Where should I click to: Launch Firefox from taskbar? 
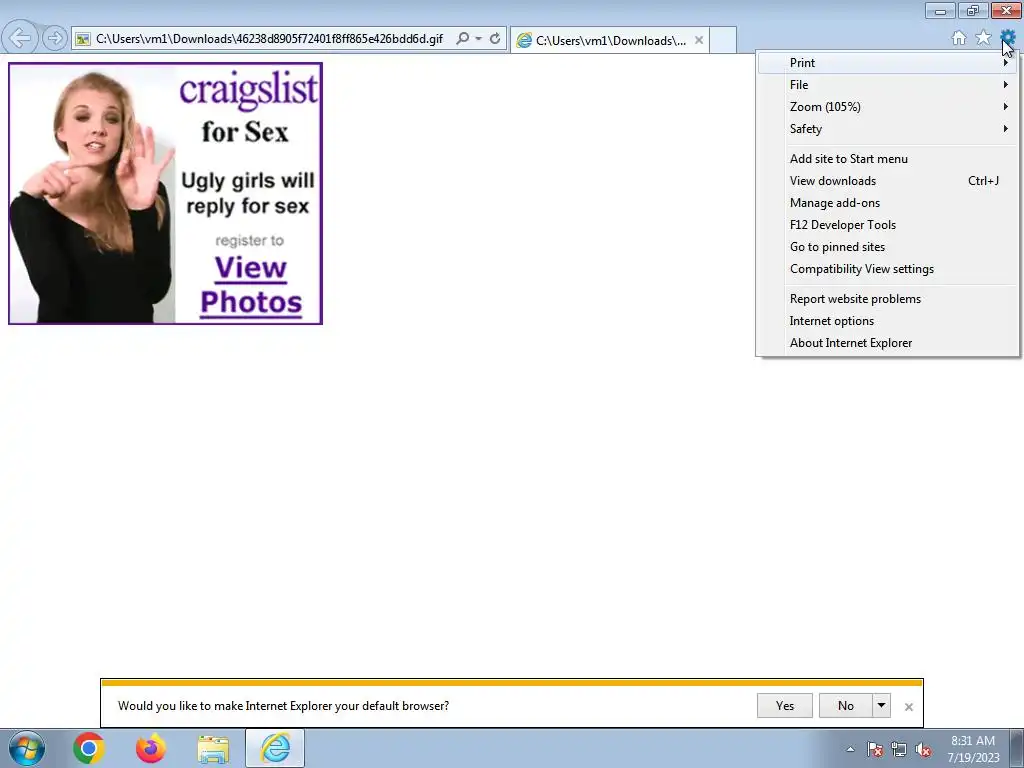151,748
